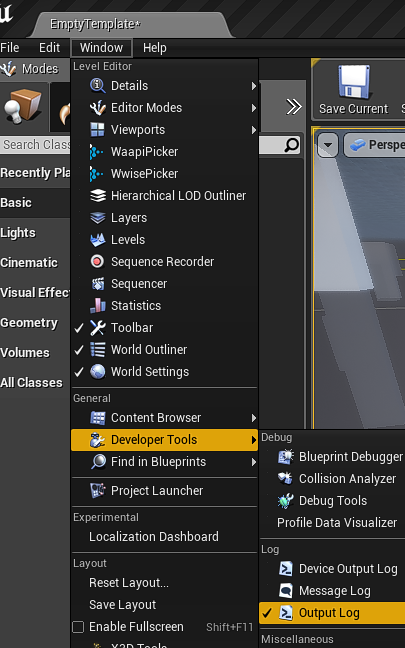
Task: Expand toolbar overflow double-chevron
Action: (x=294, y=107)
